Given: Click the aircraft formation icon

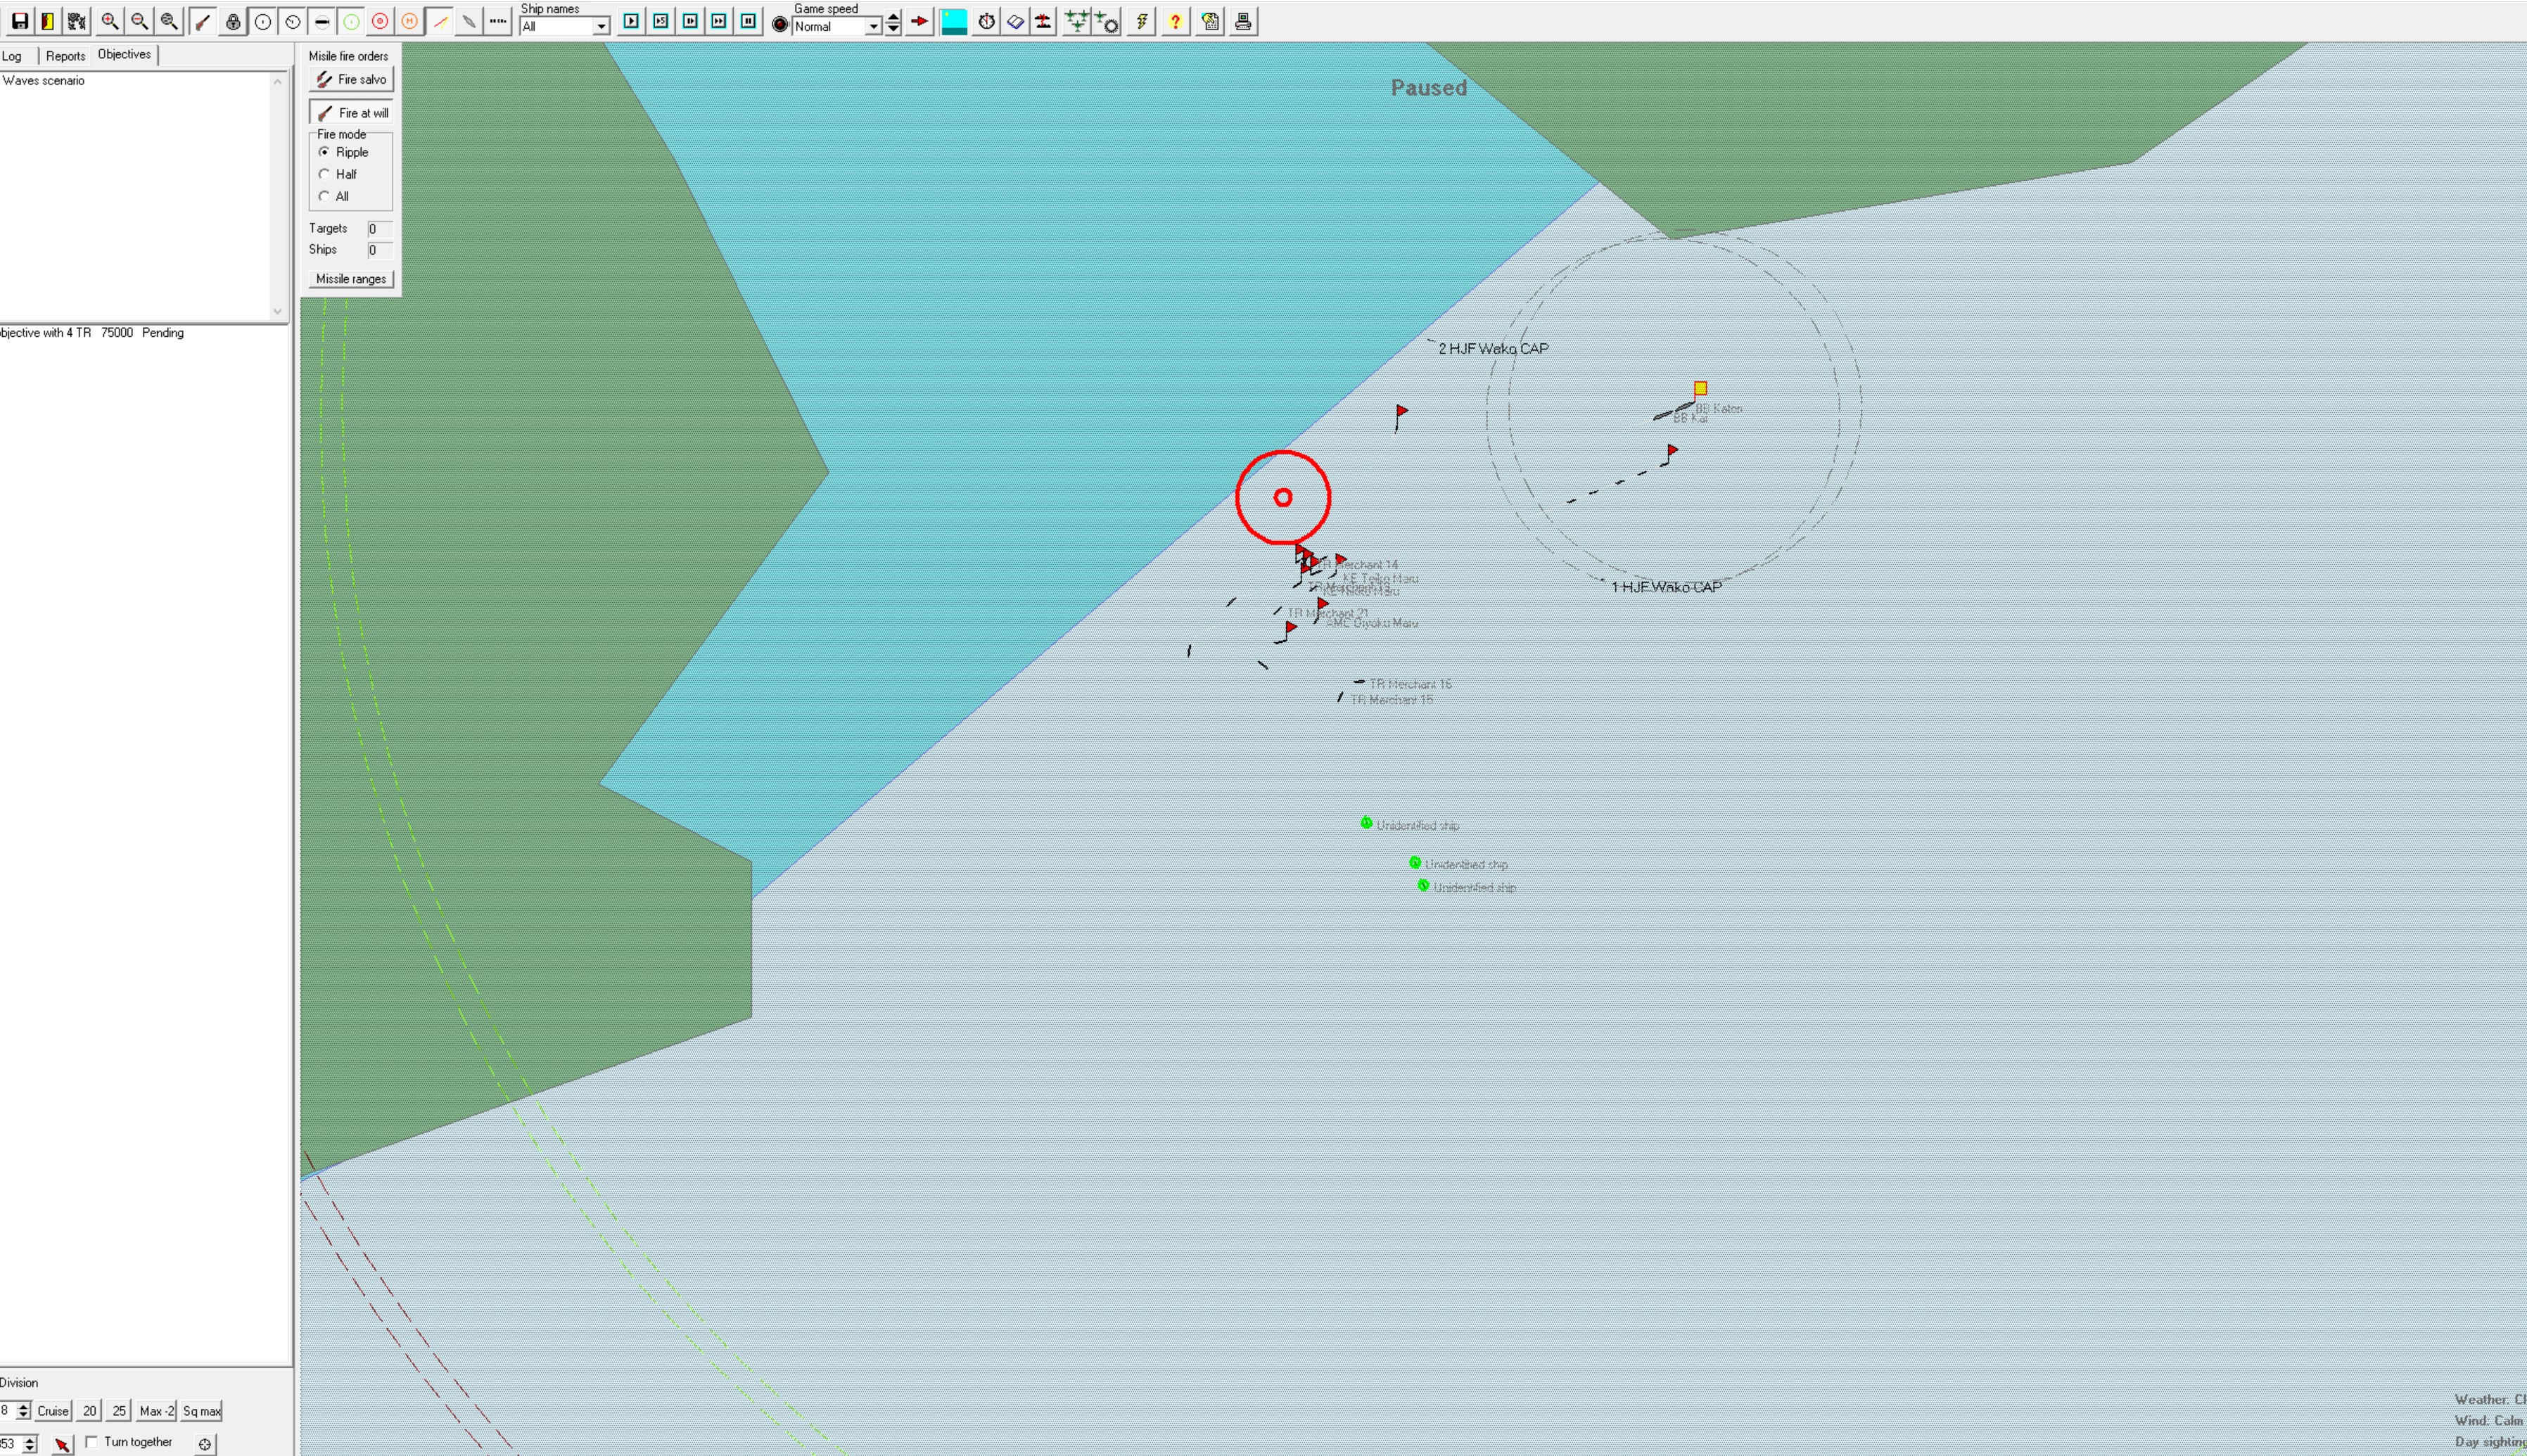Looking at the screenshot, I should click(1076, 21).
